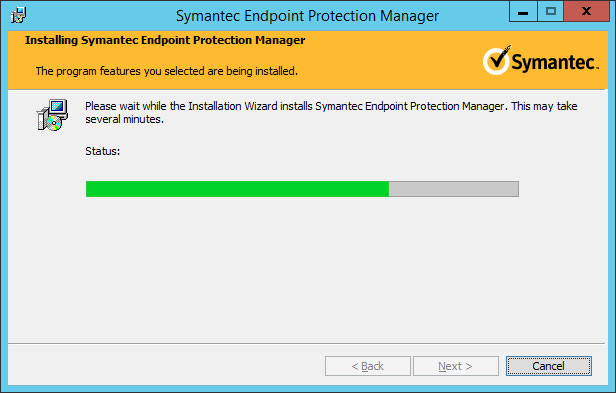Click the disabled Next button
The height and width of the screenshot is (393, 616).
(x=456, y=366)
